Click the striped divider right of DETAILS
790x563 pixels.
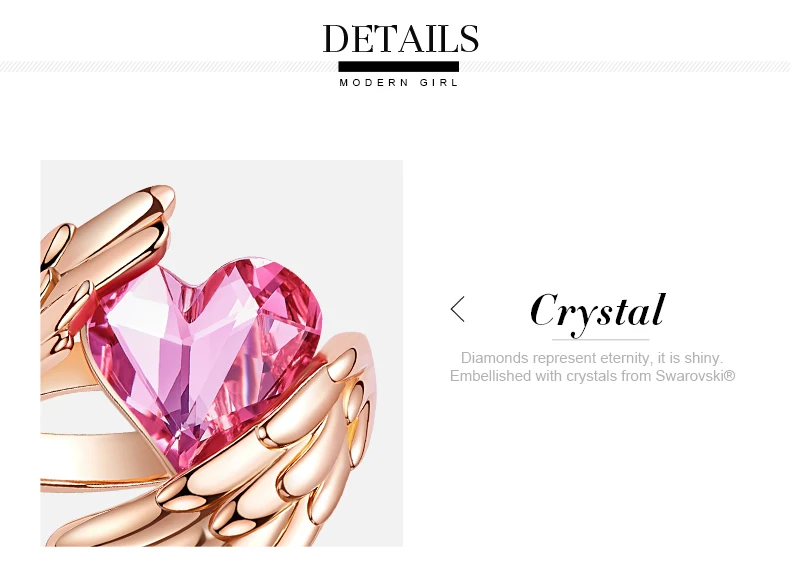click(625, 67)
